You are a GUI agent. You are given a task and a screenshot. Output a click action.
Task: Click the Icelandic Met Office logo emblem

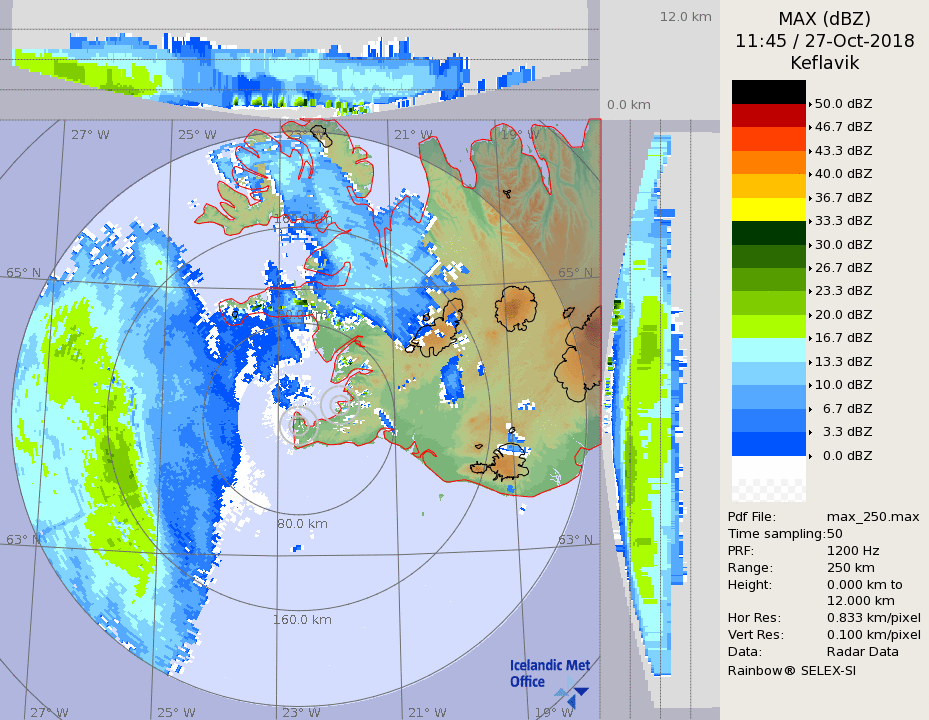571,691
